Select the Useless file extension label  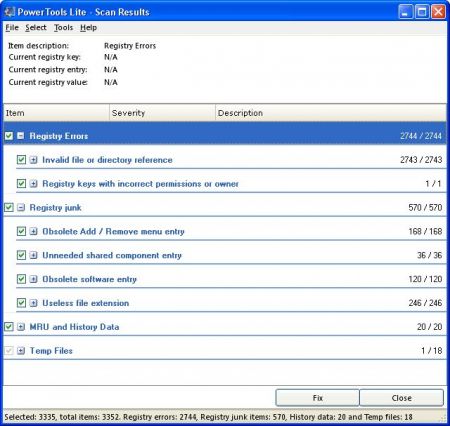(86, 303)
